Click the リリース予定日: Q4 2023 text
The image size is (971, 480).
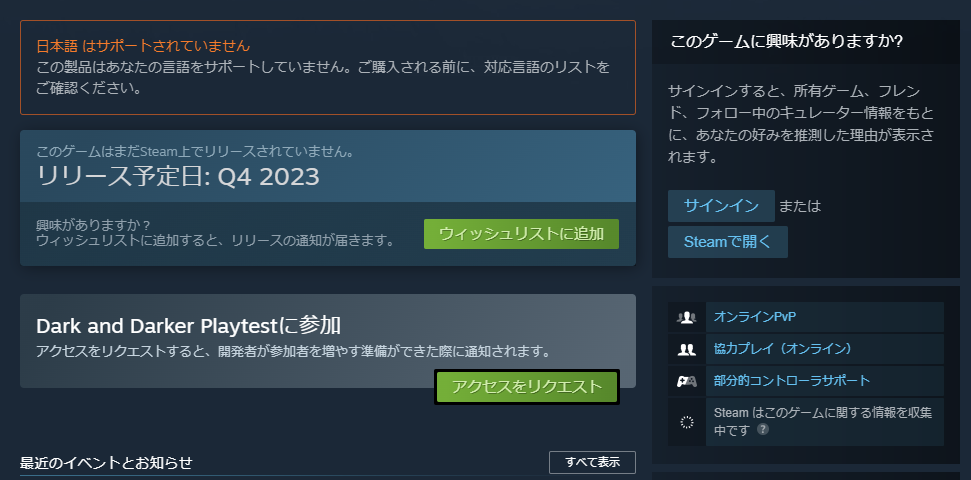pos(178,178)
